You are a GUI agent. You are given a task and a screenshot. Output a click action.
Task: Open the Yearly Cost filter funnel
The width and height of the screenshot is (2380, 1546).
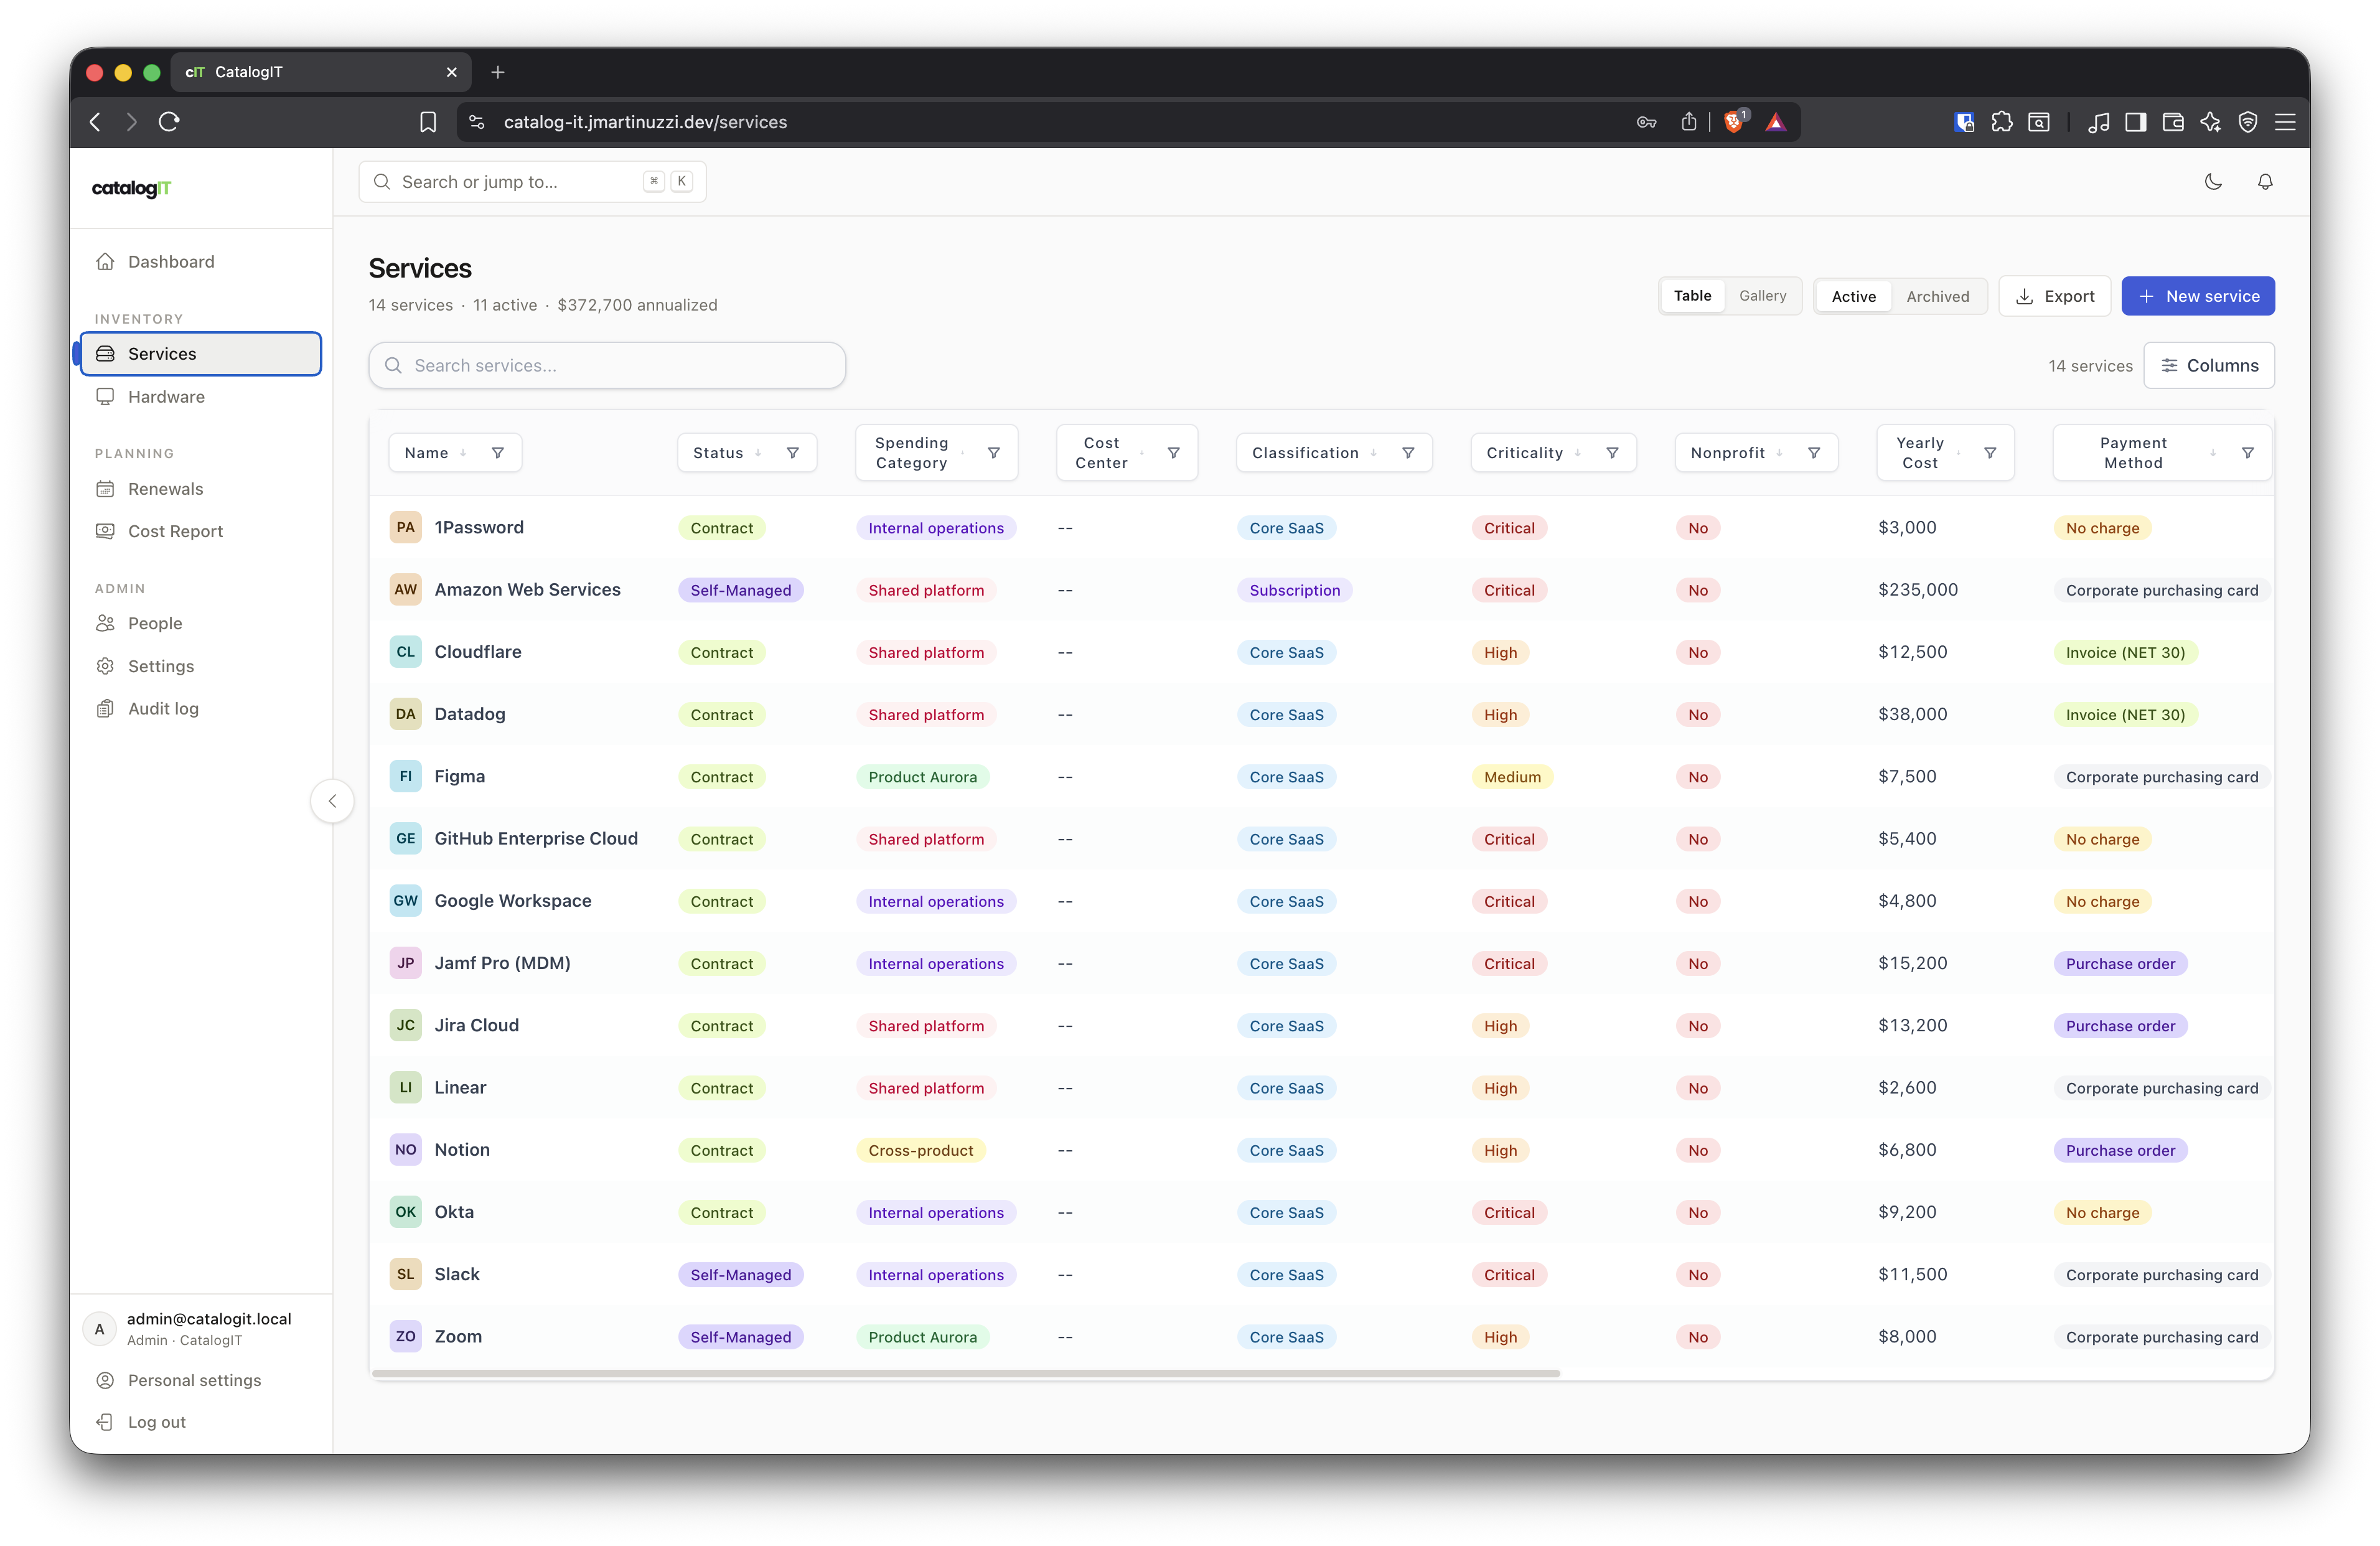(x=1990, y=453)
